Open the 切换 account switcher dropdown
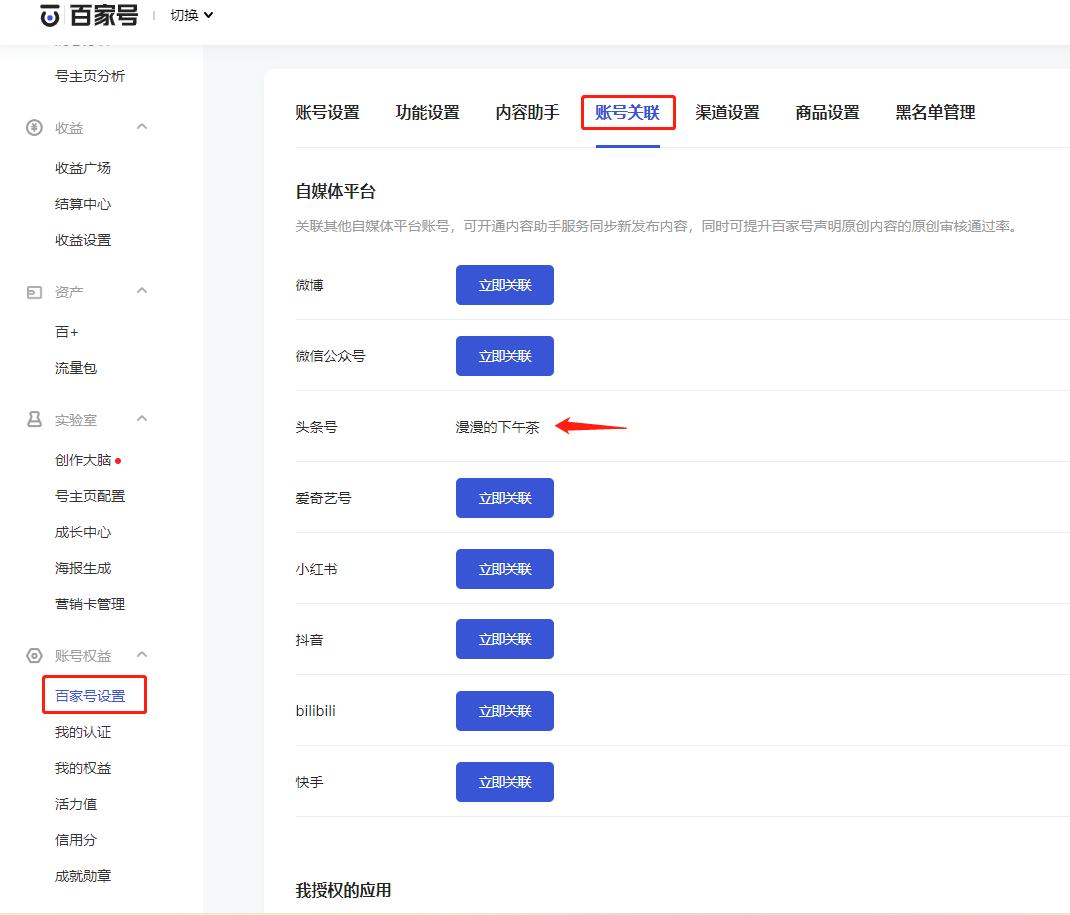 (x=188, y=14)
